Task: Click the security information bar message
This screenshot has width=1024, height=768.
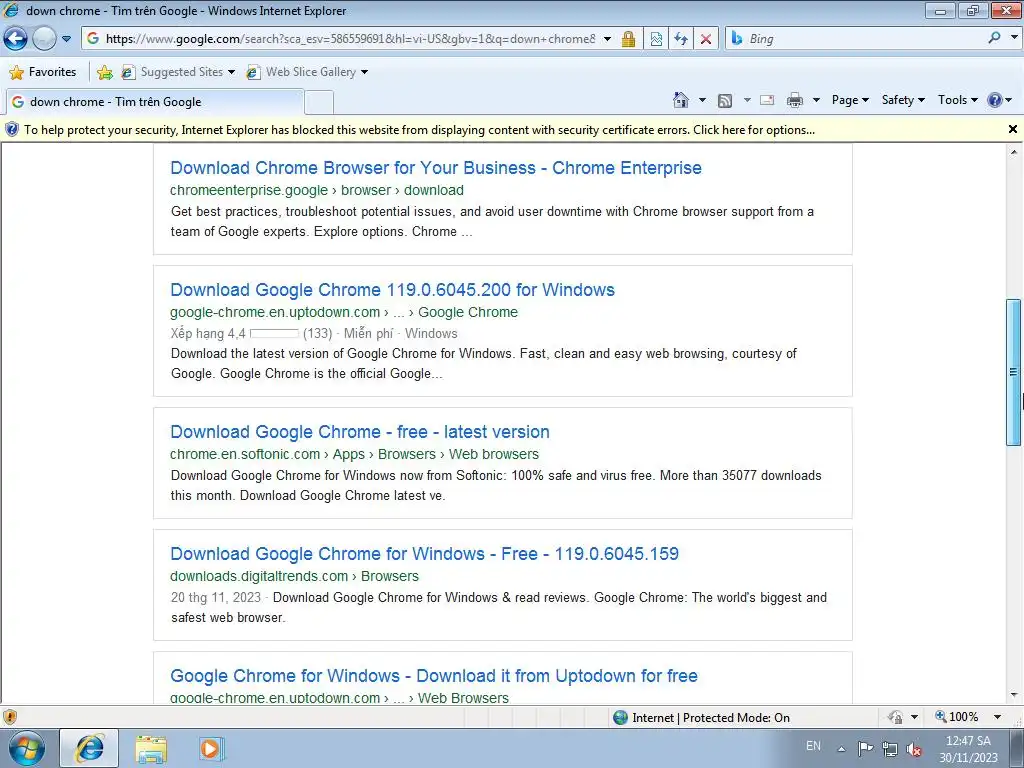Action: pyautogui.click(x=419, y=130)
